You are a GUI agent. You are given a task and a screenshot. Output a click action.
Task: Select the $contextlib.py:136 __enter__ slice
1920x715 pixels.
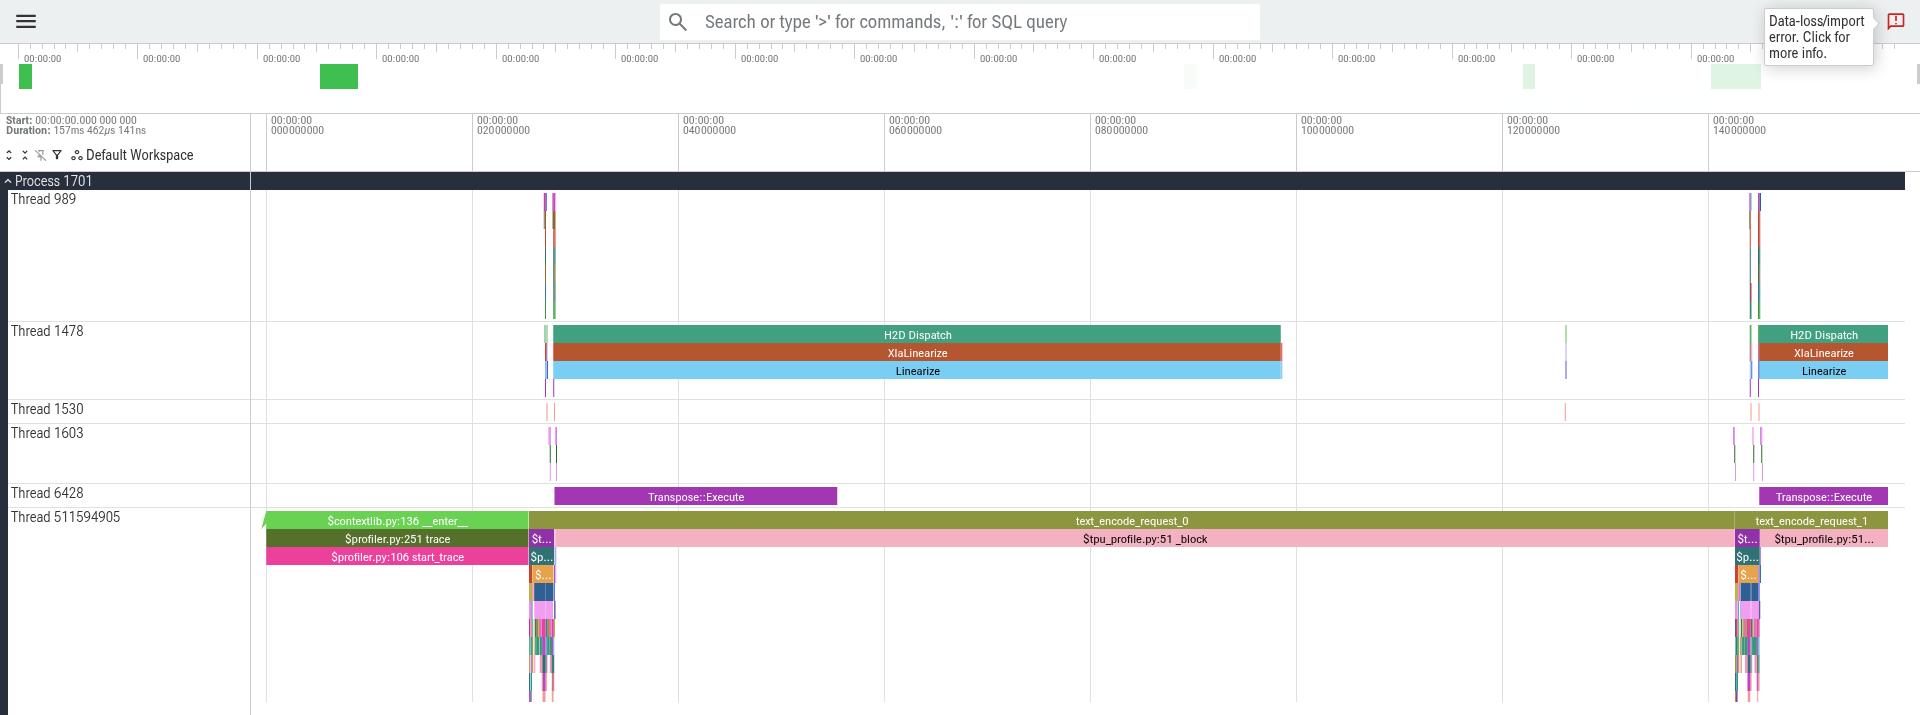pyautogui.click(x=397, y=521)
